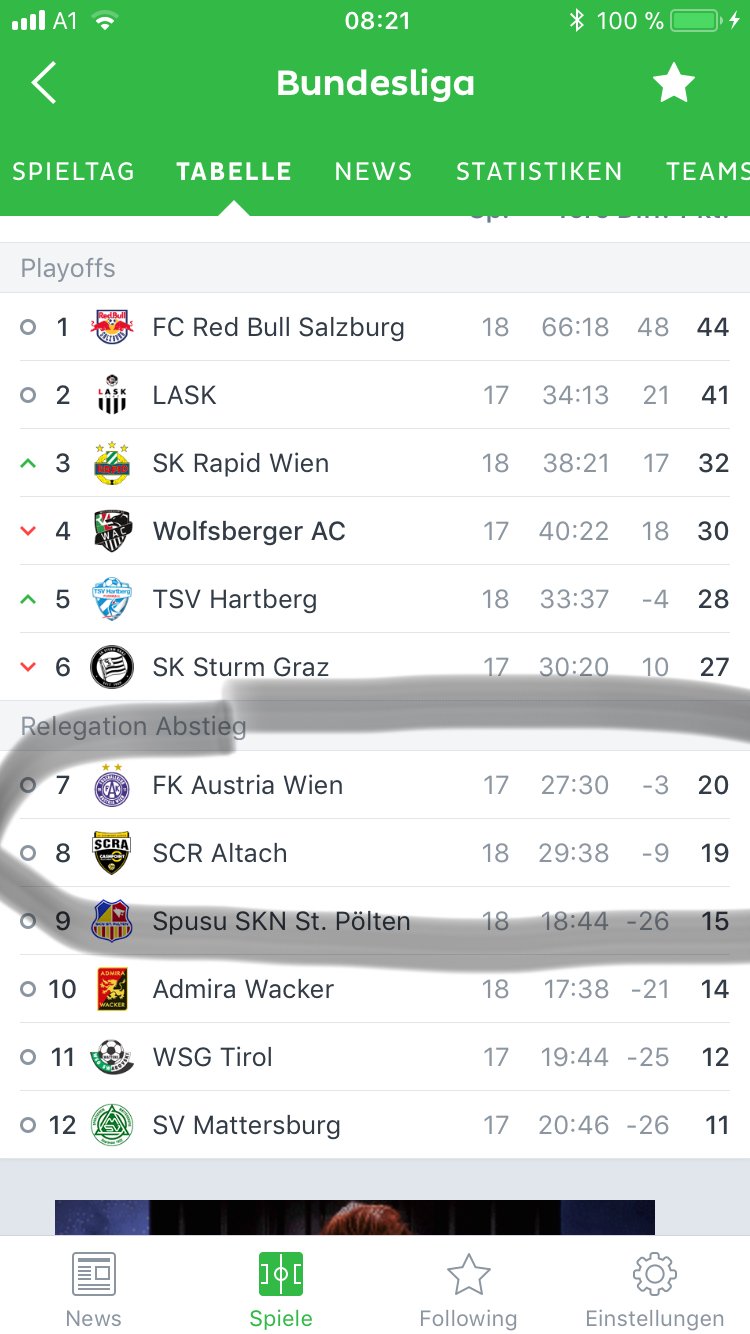Open the FC Red Bull Salzburg crest
Viewport: 750px width, 1334px height.
click(112, 327)
